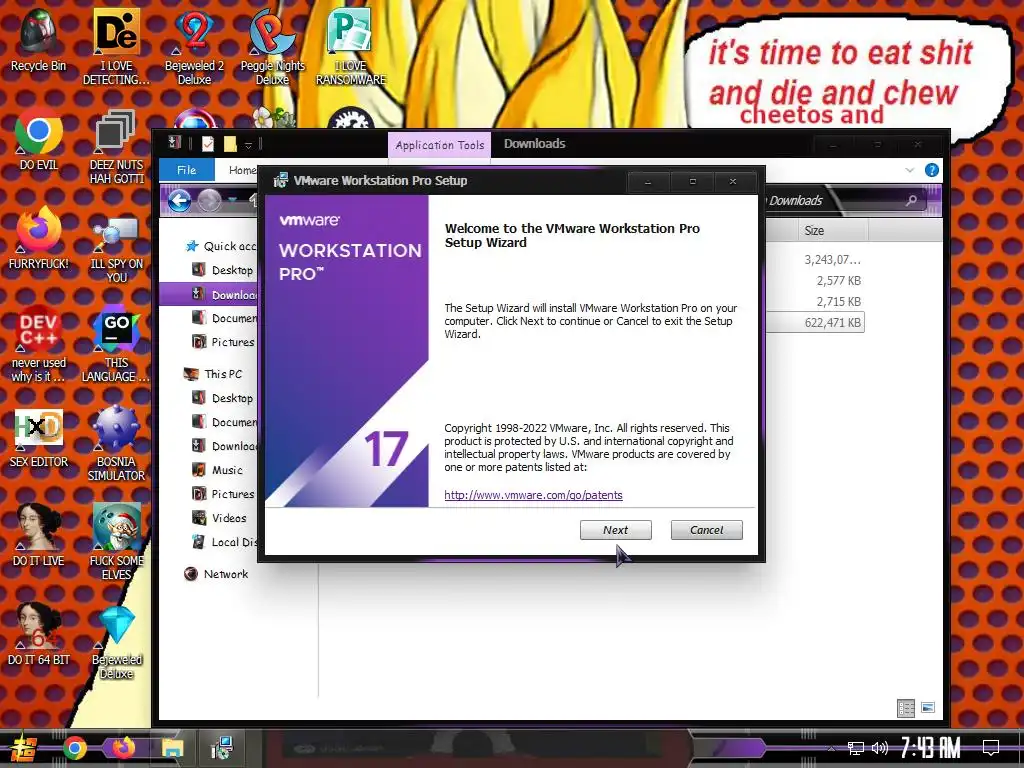Open the 'DO IT LIVE' desktop icon
The width and height of the screenshot is (1024, 768).
point(38,536)
